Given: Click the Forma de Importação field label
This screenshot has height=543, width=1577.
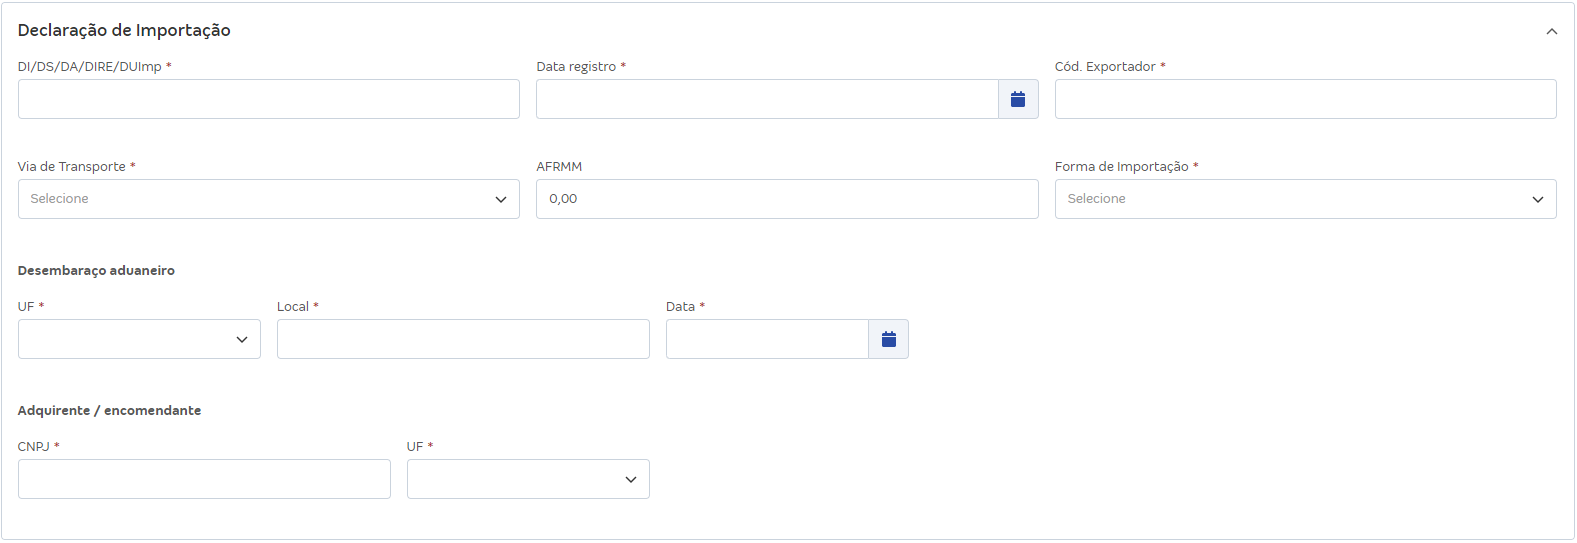Looking at the screenshot, I should tap(1122, 166).
